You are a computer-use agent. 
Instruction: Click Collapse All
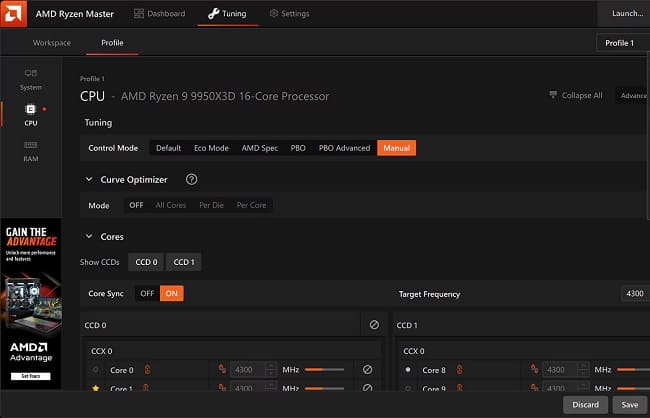point(575,95)
